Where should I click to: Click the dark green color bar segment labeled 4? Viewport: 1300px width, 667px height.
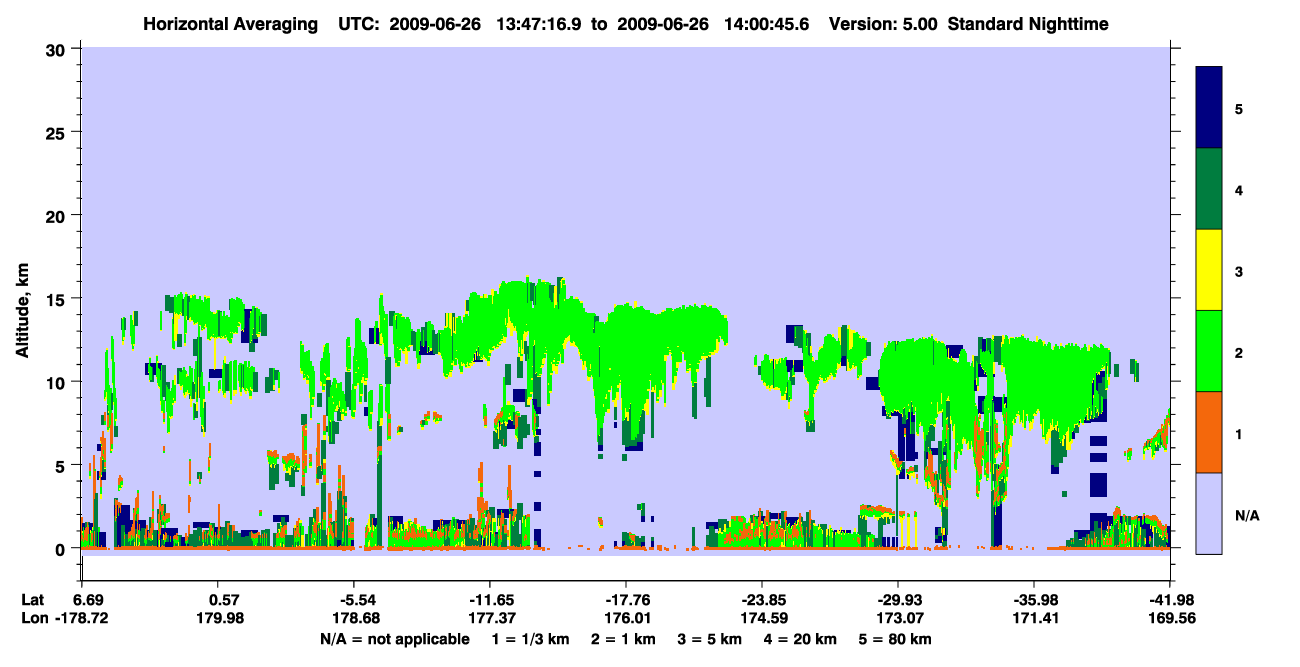pos(1209,189)
